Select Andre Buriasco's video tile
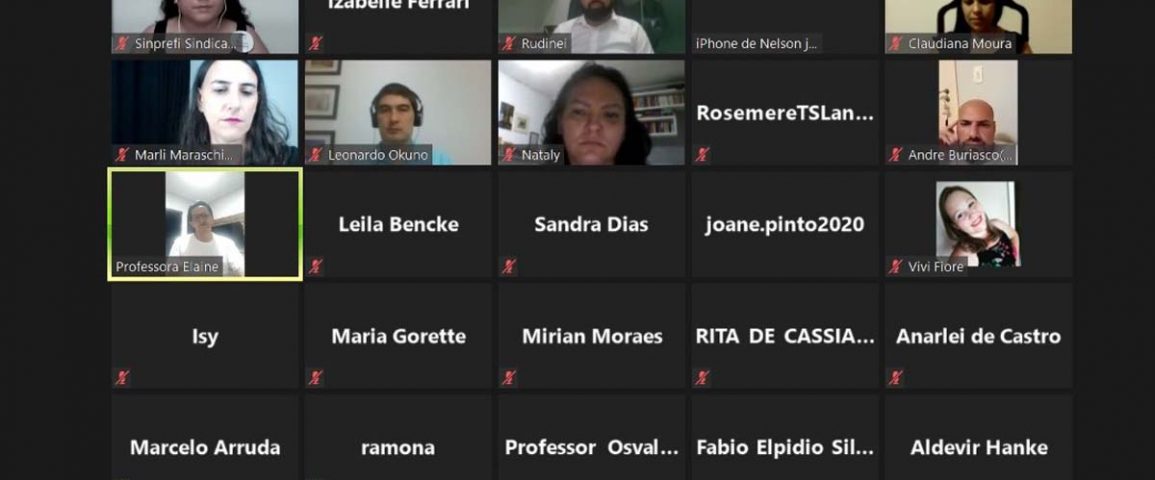Screen dimensions: 1155x480 click(x=978, y=113)
